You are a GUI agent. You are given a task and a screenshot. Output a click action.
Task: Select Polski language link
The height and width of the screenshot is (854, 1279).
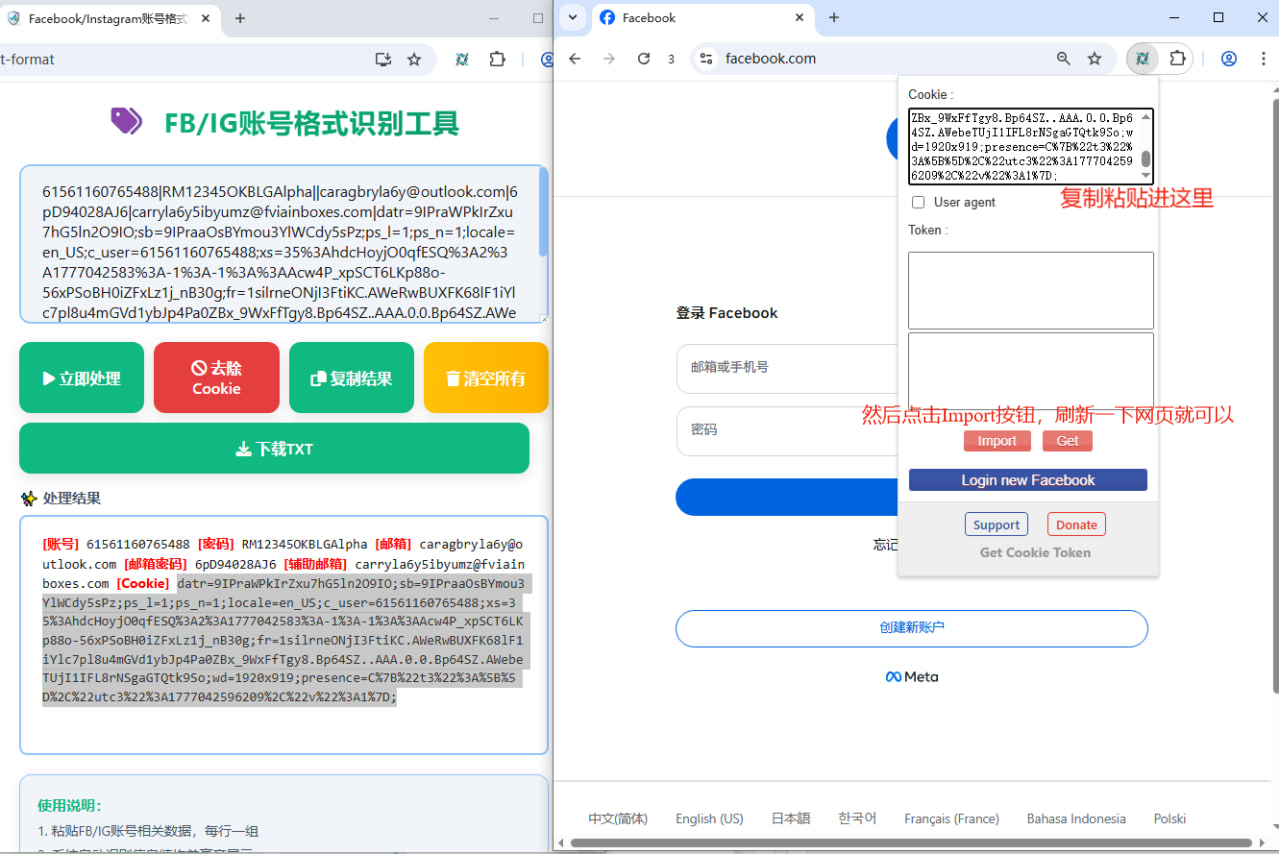(1170, 818)
